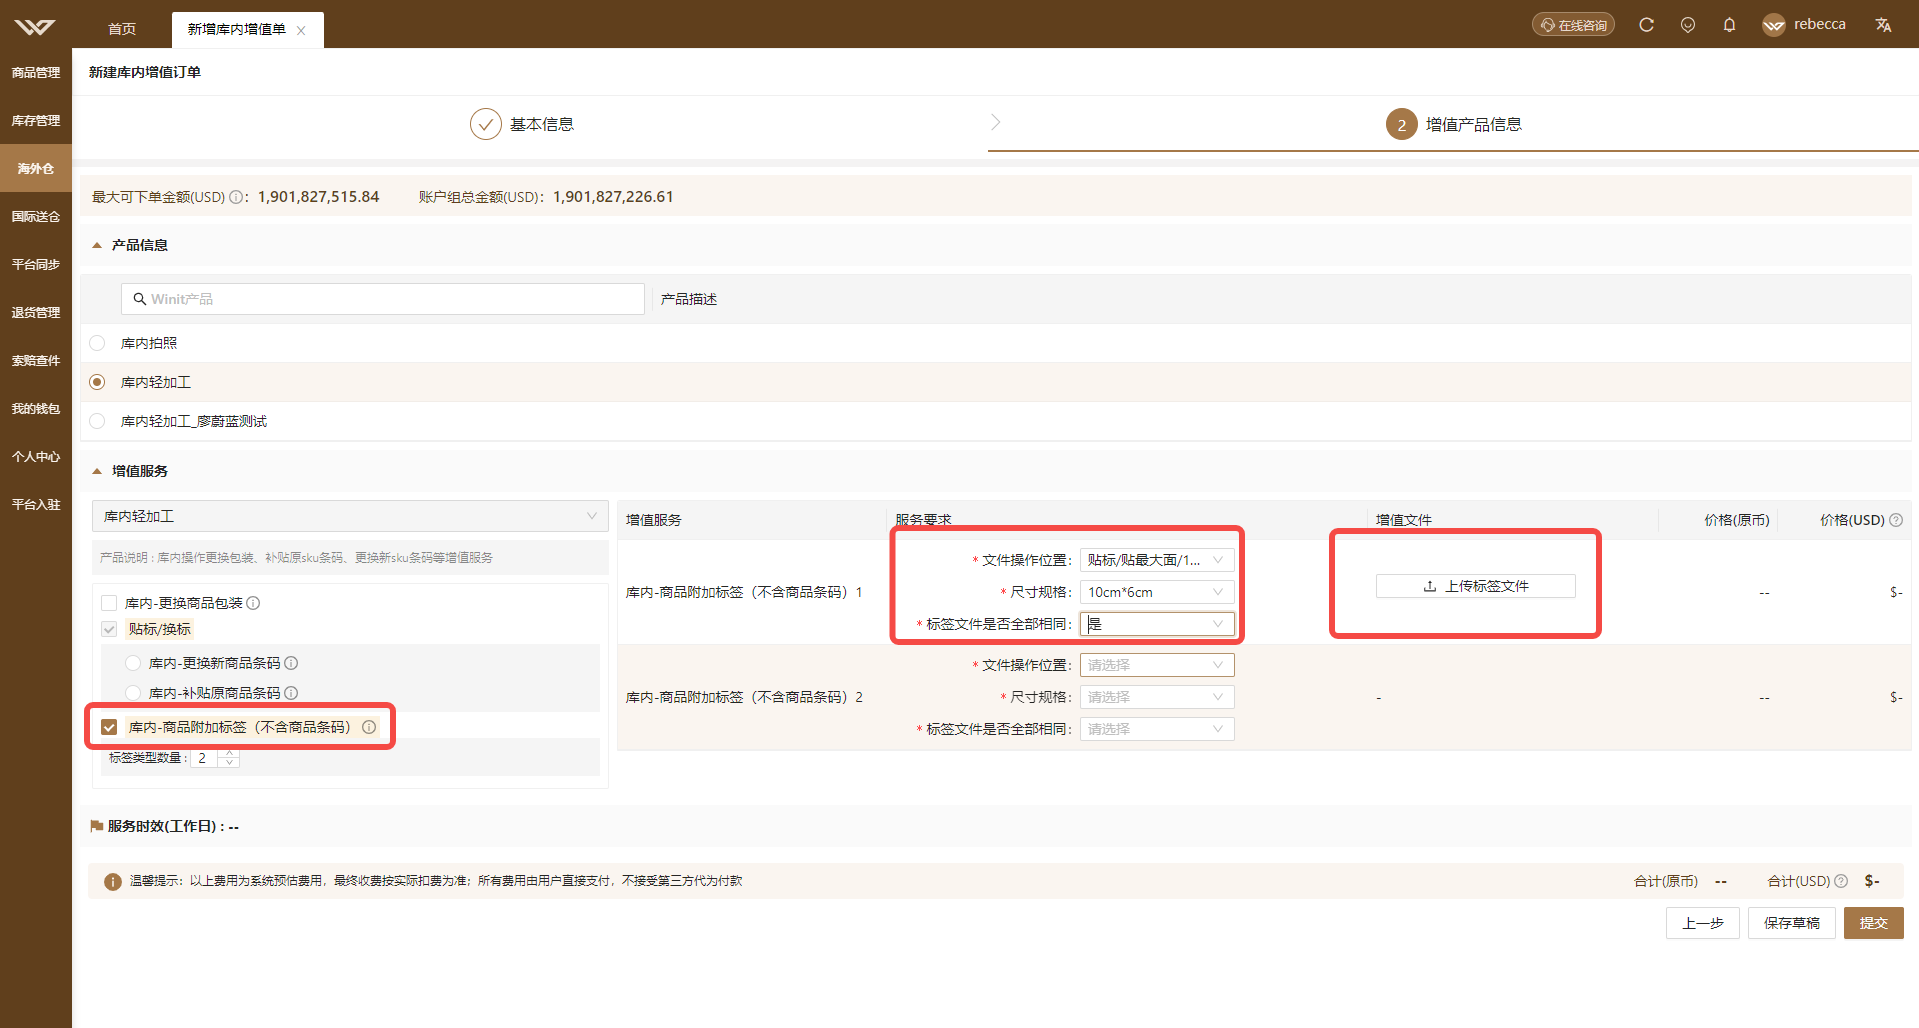Open row 2 尺寸规格 dropdown
The width and height of the screenshot is (1919, 1028).
pos(1157,697)
